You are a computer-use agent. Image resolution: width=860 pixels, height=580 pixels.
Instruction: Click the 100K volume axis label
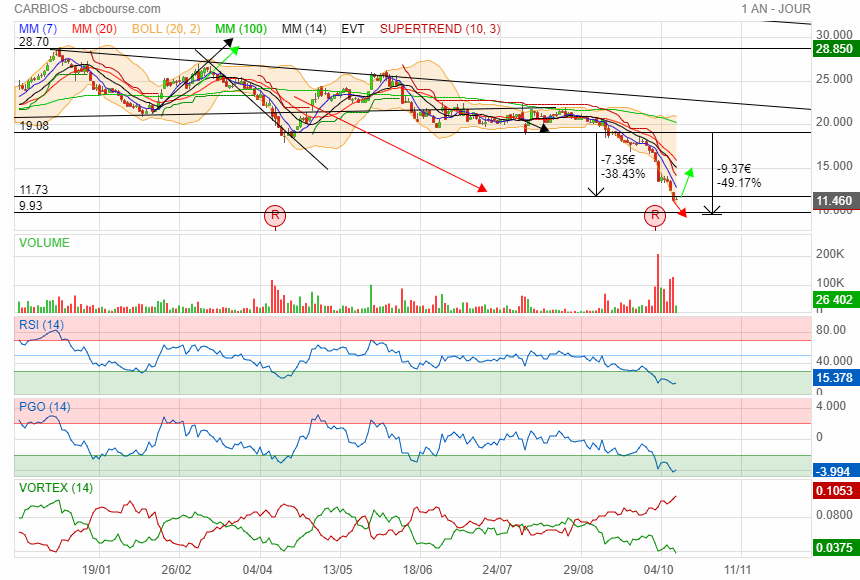[x=830, y=283]
